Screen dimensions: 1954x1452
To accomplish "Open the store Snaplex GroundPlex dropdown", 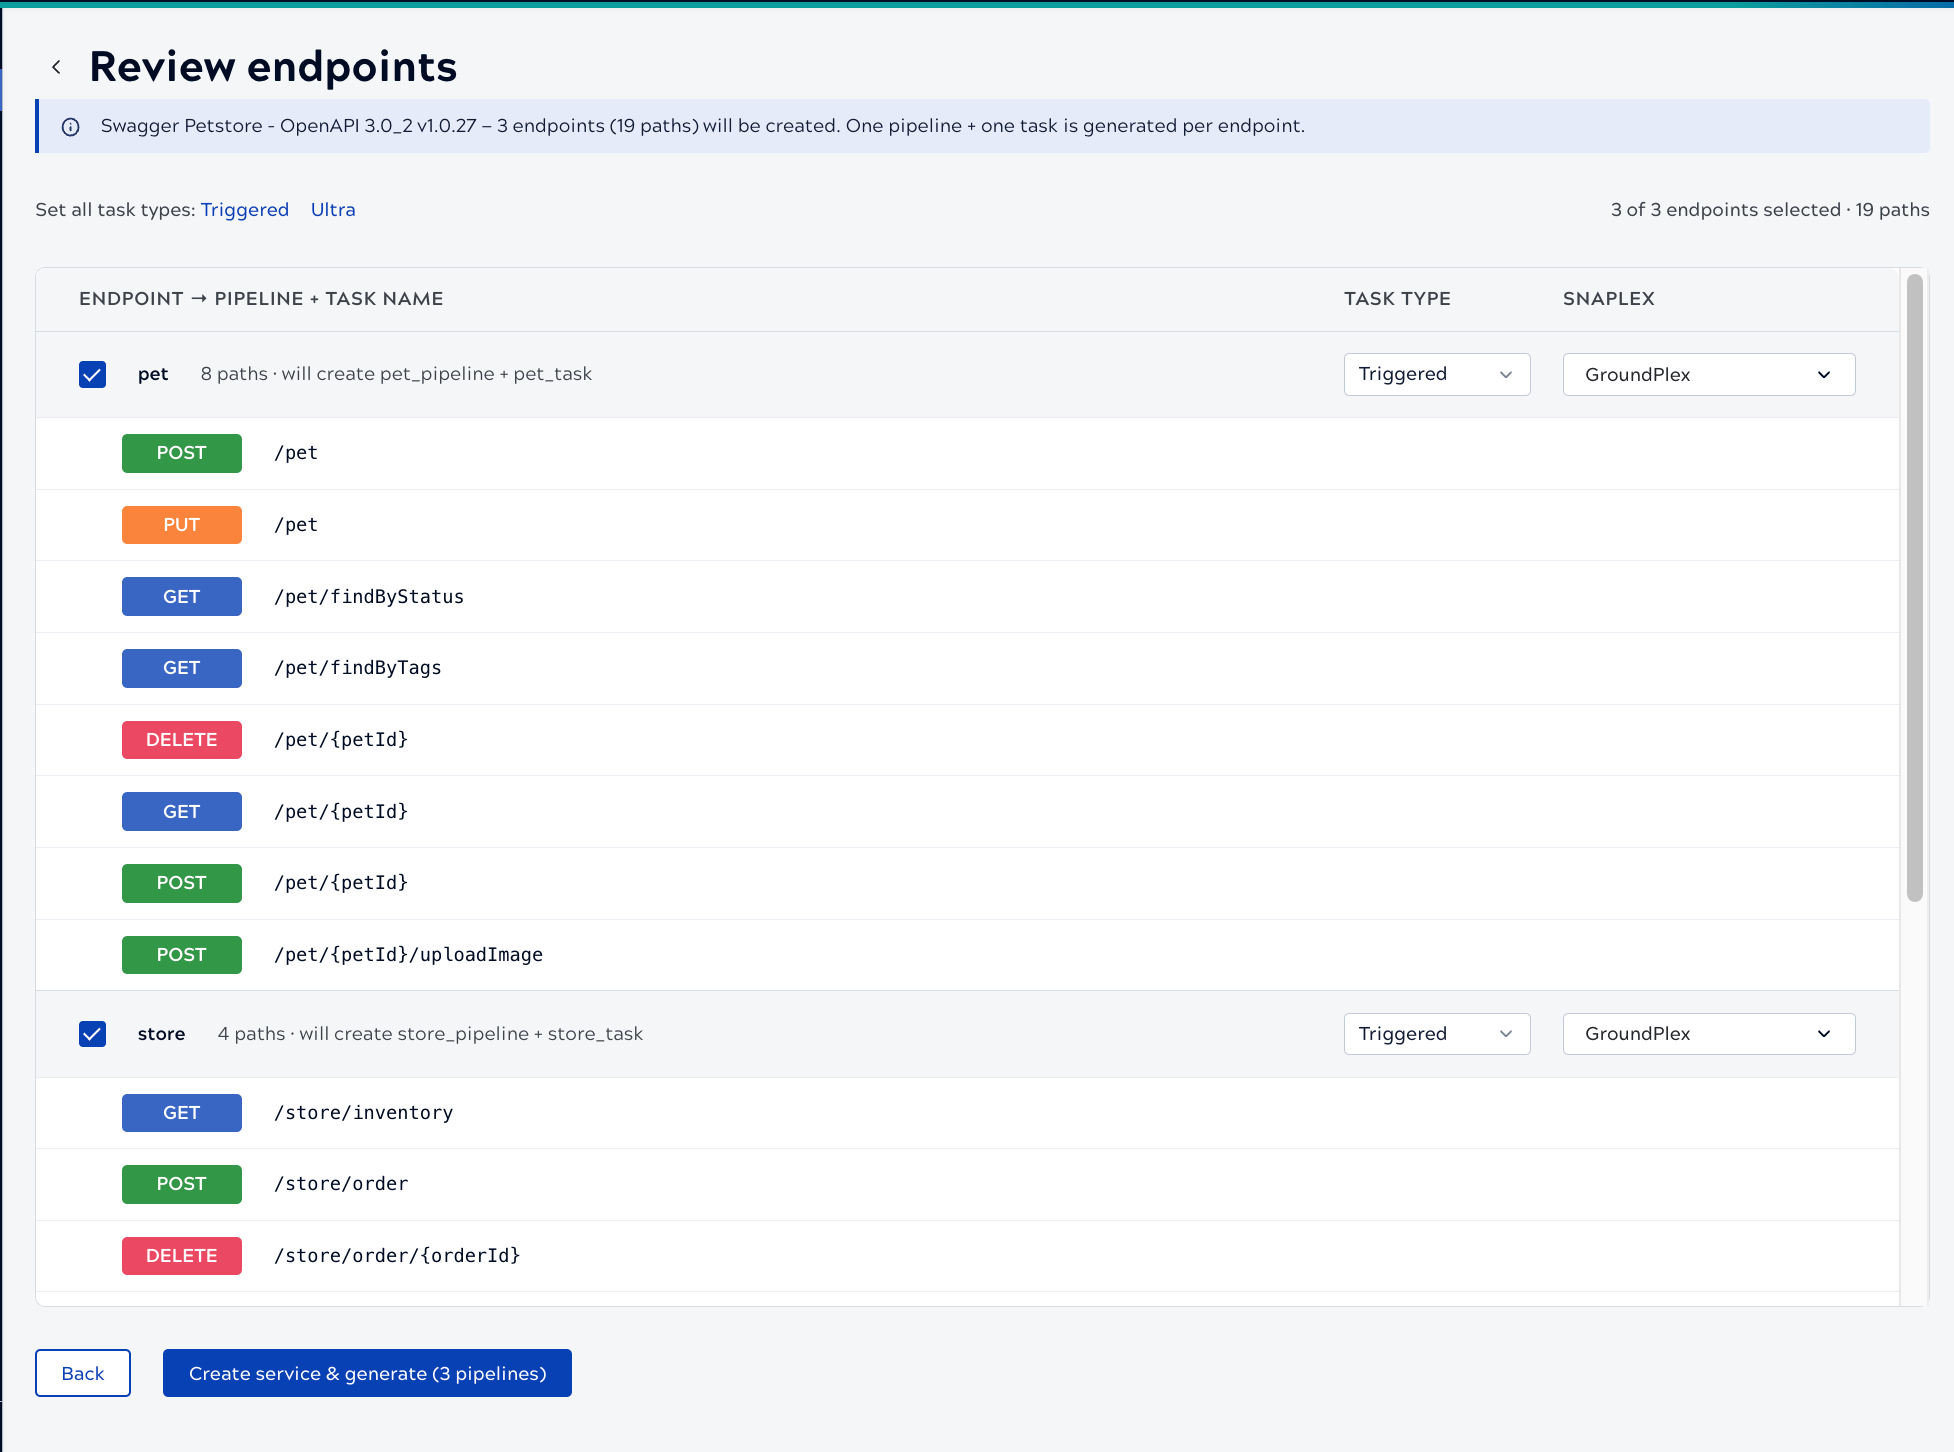I will 1709,1034.
